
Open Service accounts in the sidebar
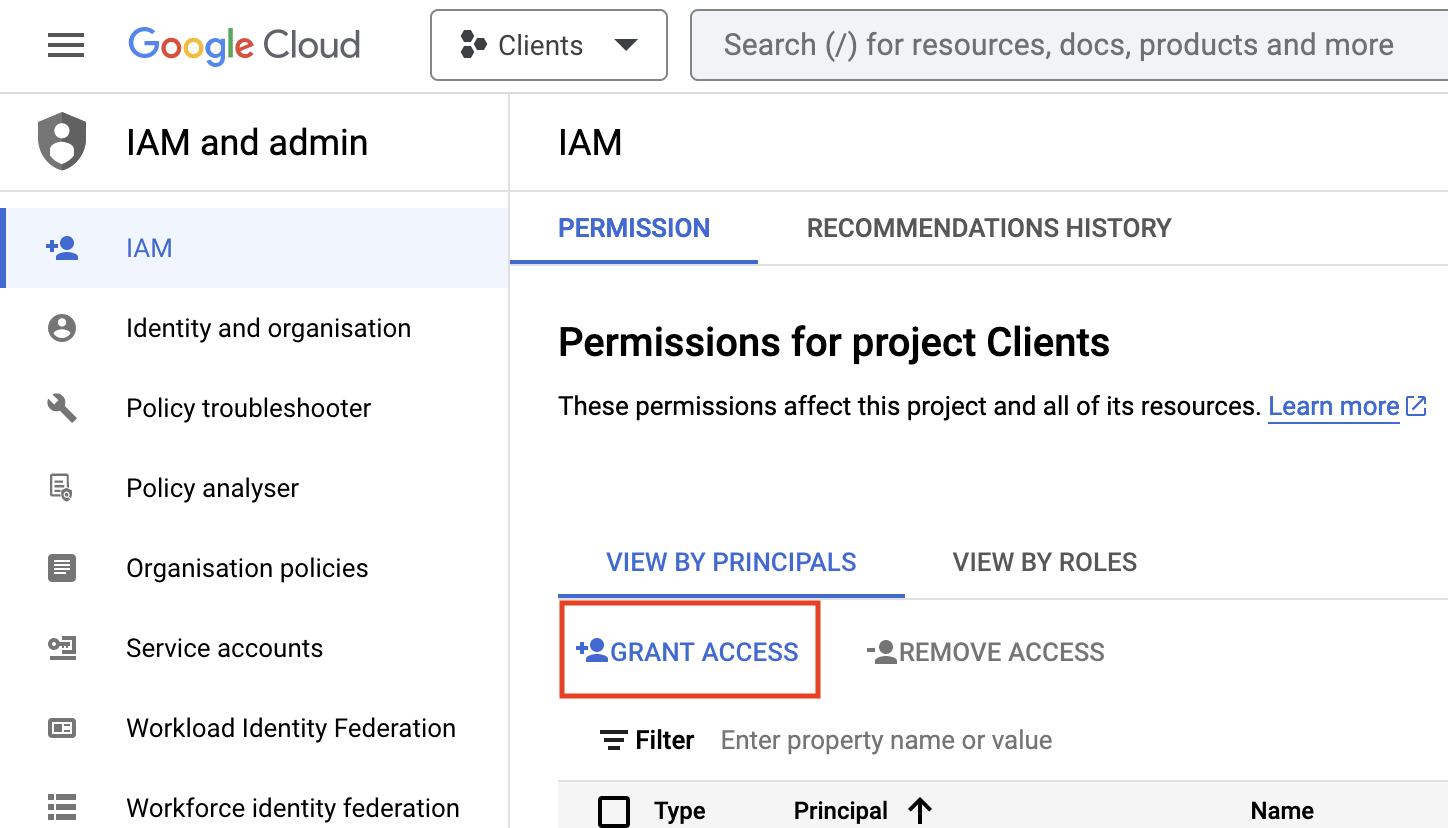coord(254,648)
